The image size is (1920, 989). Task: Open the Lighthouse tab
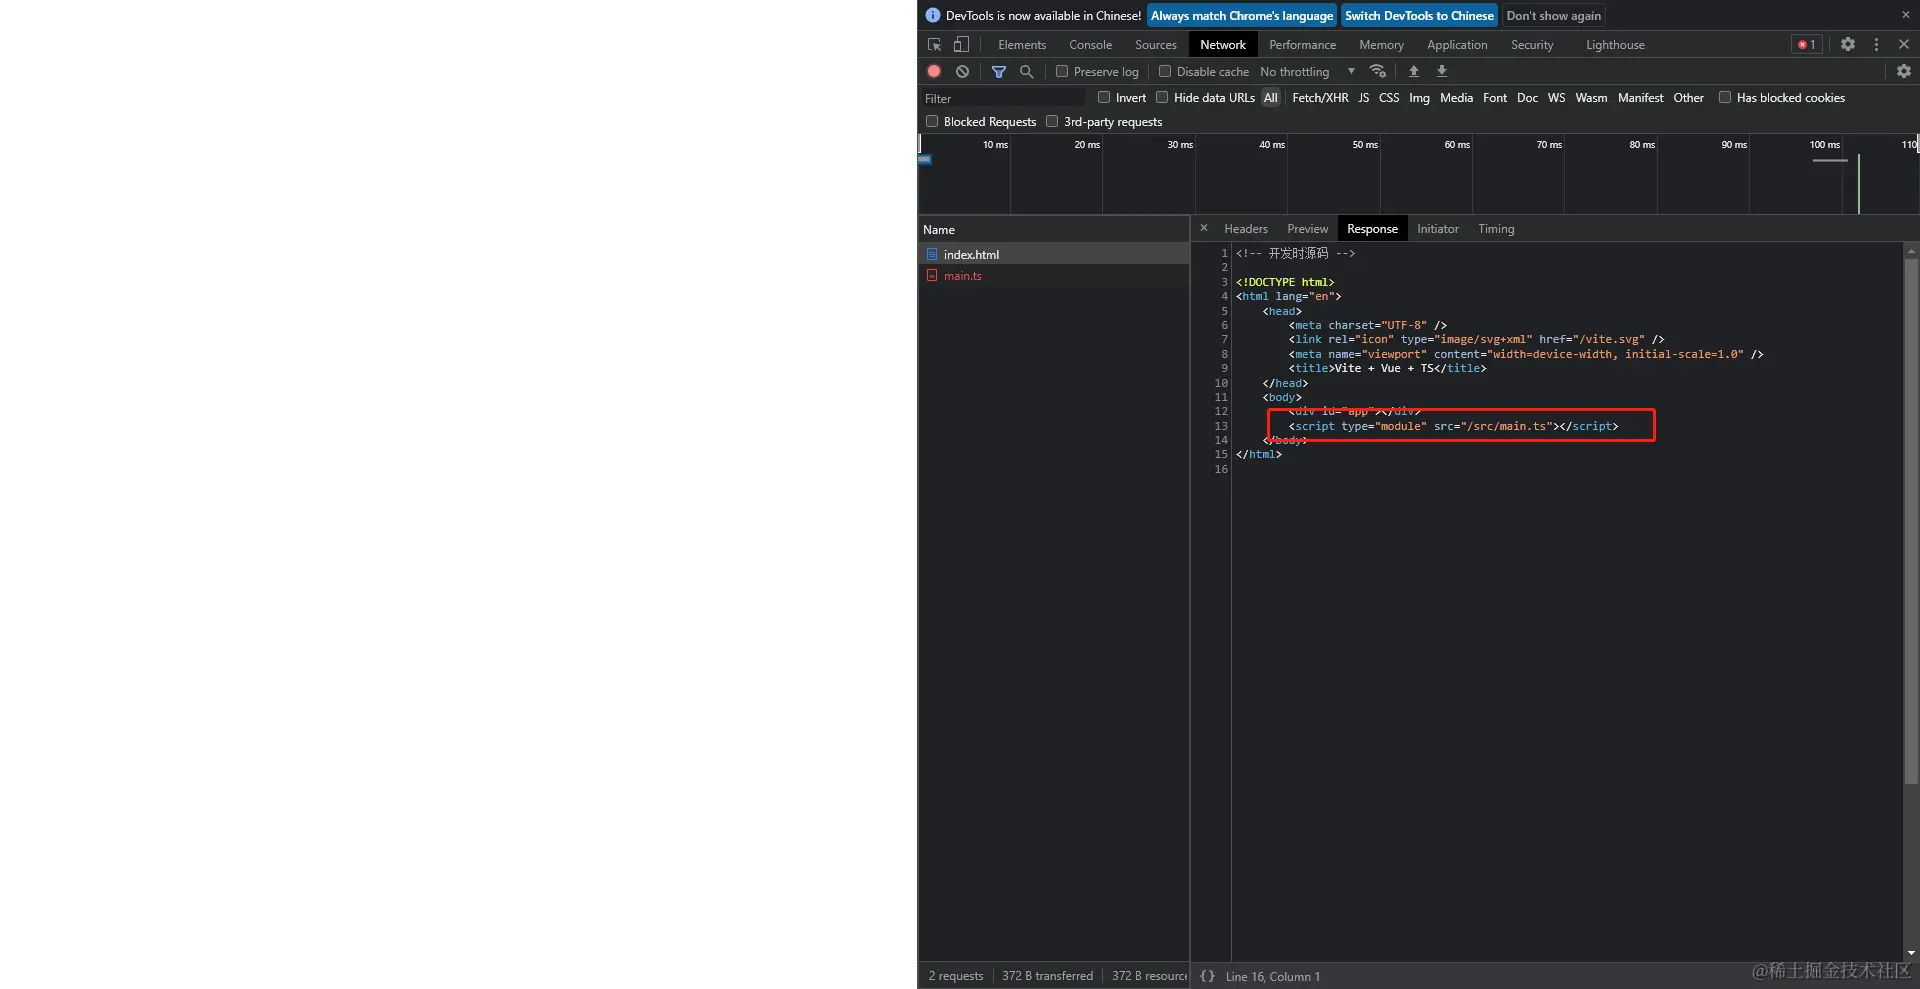coord(1615,45)
